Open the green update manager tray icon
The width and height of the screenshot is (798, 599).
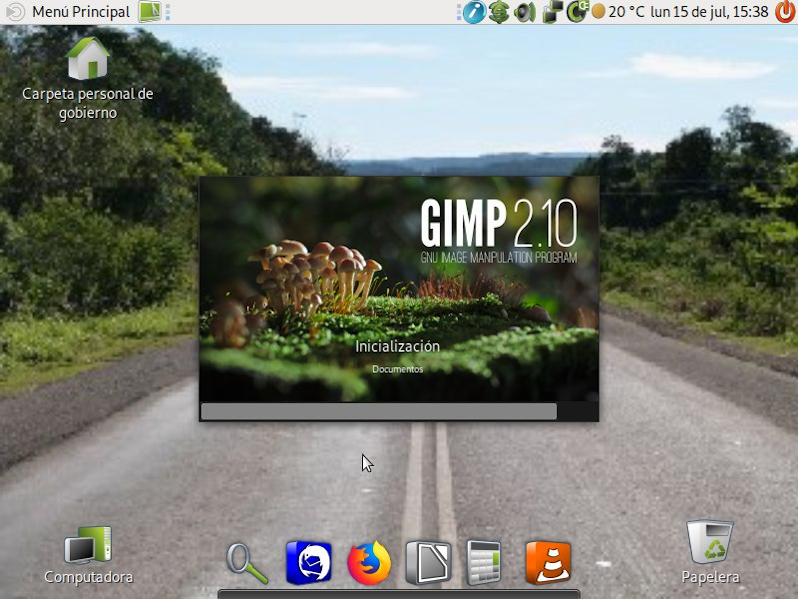click(x=499, y=12)
